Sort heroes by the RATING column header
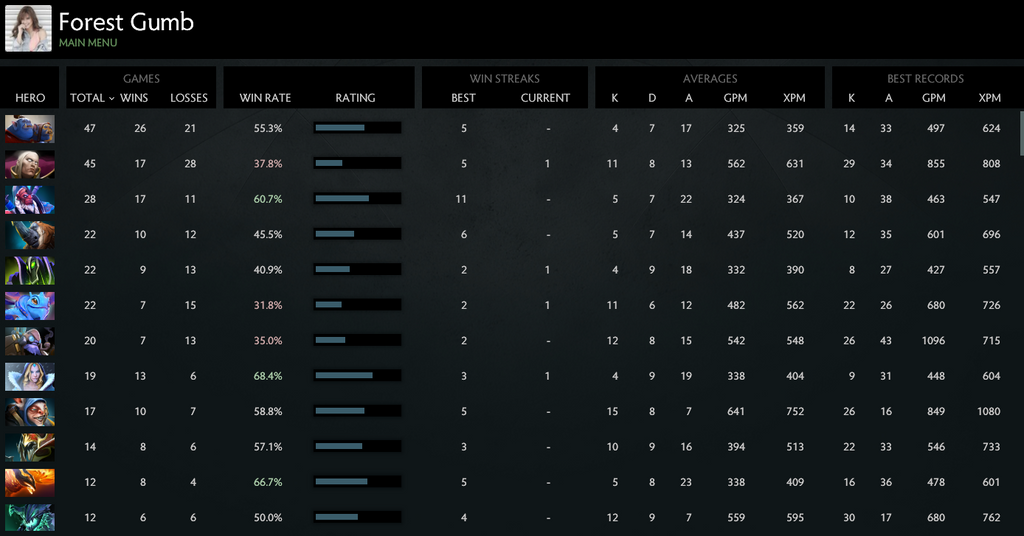 coord(355,98)
